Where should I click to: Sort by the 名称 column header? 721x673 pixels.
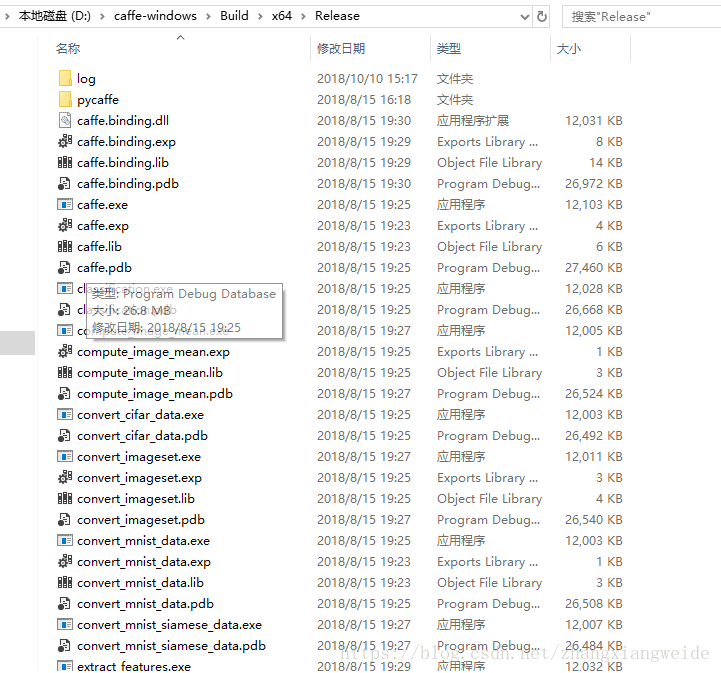pos(68,48)
